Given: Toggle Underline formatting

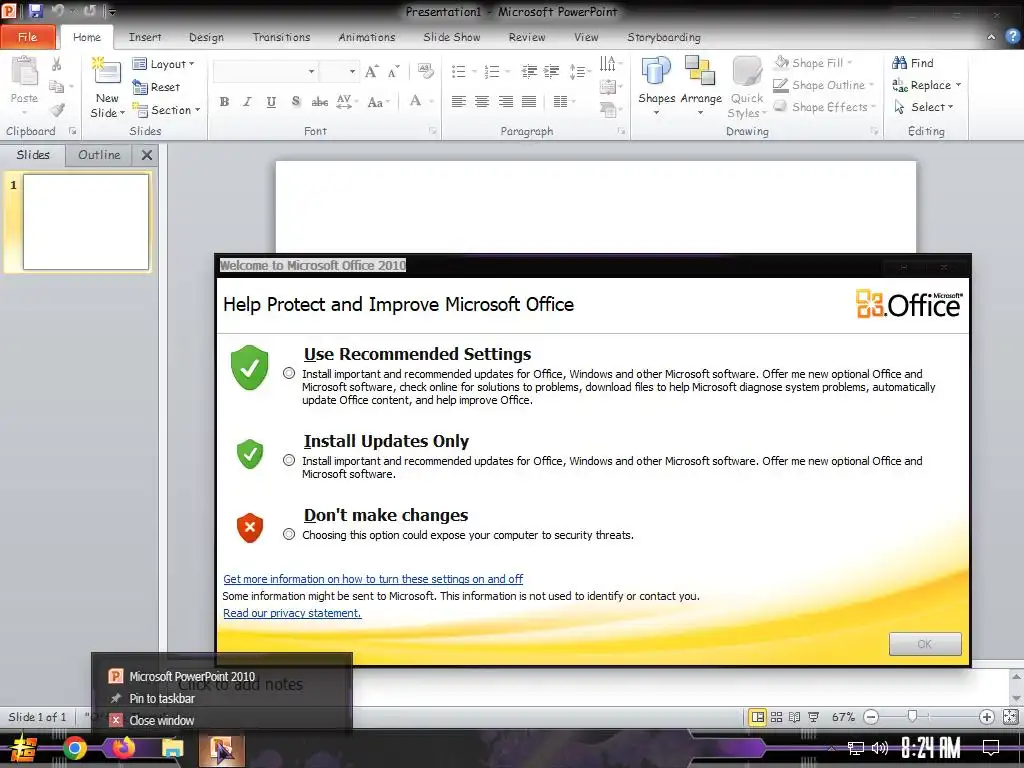Looking at the screenshot, I should [271, 101].
